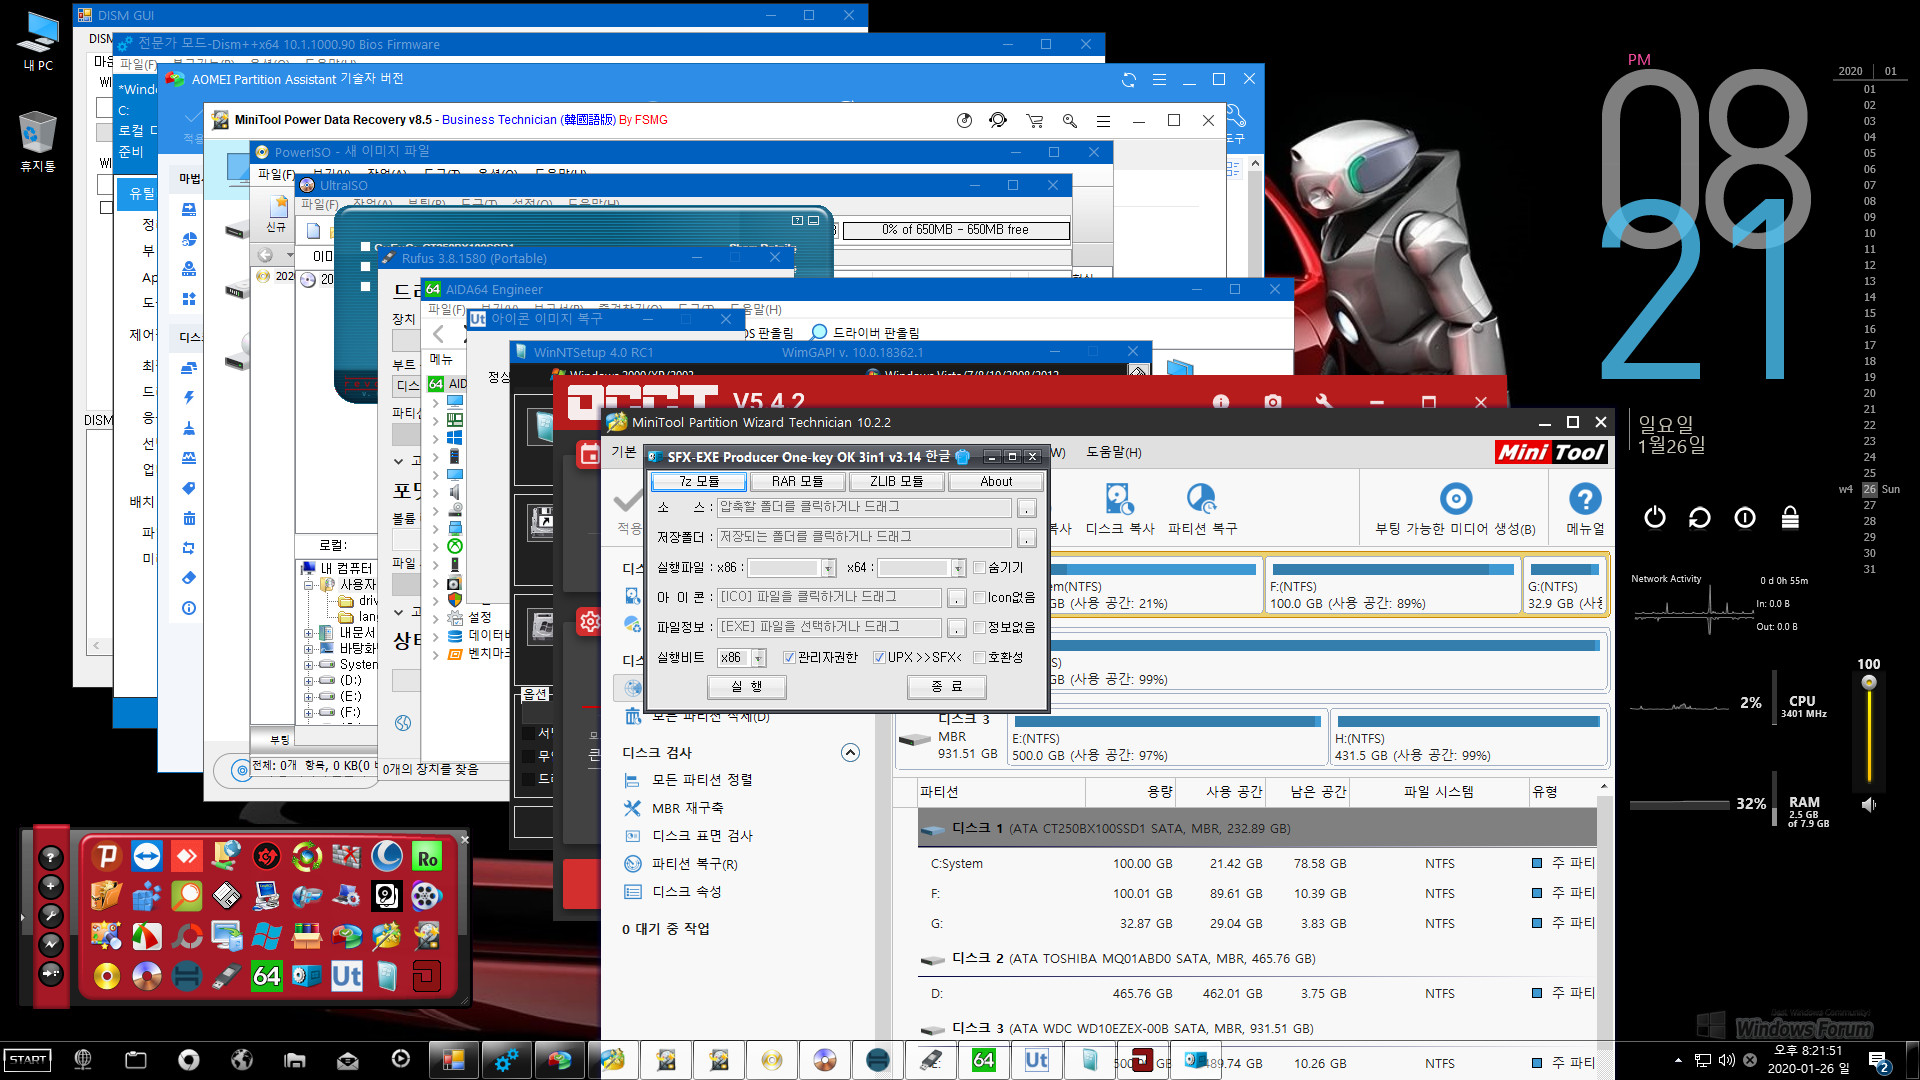This screenshot has width=1920, height=1080.
Task: Open Glary Utilities moon icon in dock
Action: (387, 856)
